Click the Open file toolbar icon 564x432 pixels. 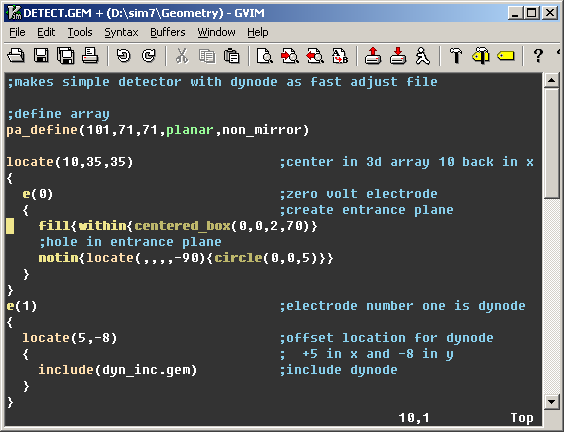click(16, 56)
